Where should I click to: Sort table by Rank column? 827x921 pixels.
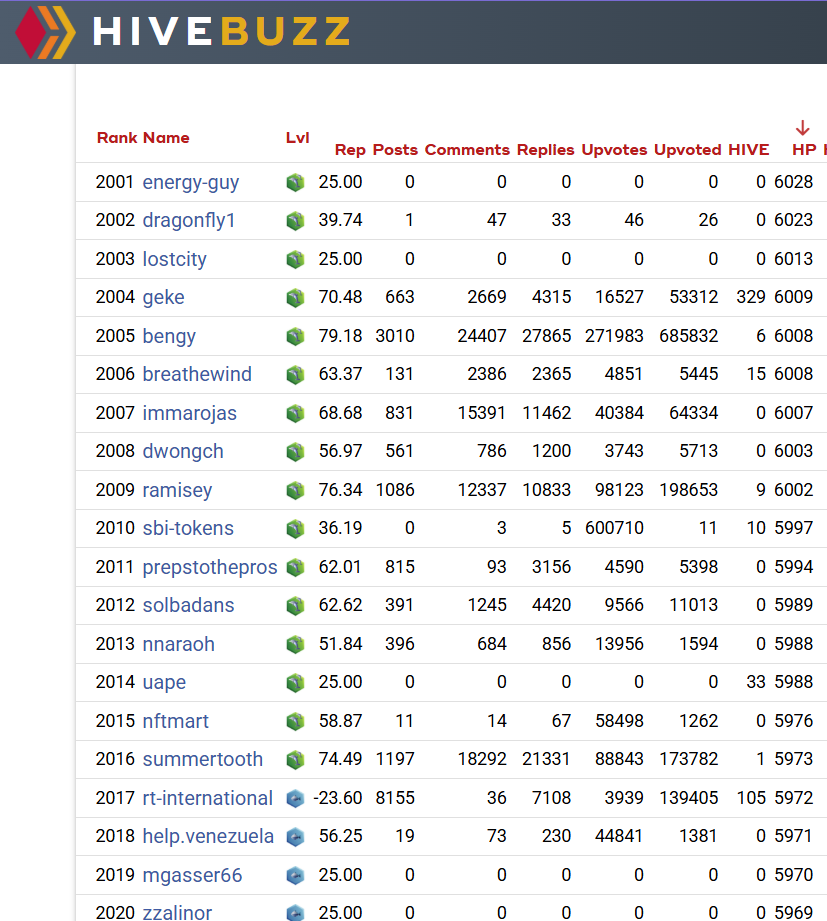pyautogui.click(x=117, y=138)
